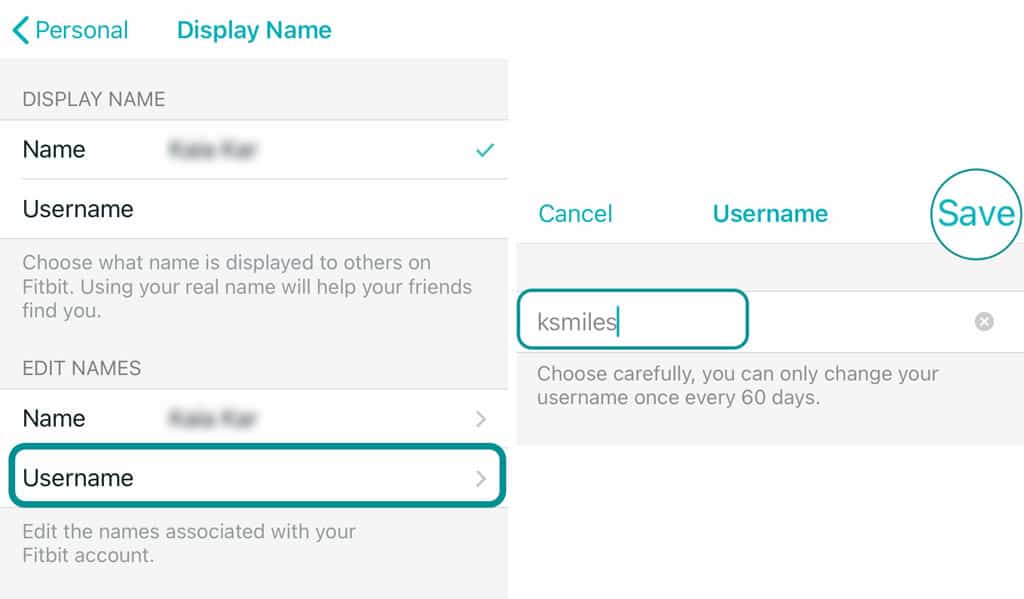Viewport: 1024px width, 599px height.
Task: Open Name under Edit Names
Action: pyautogui.click(x=54, y=419)
